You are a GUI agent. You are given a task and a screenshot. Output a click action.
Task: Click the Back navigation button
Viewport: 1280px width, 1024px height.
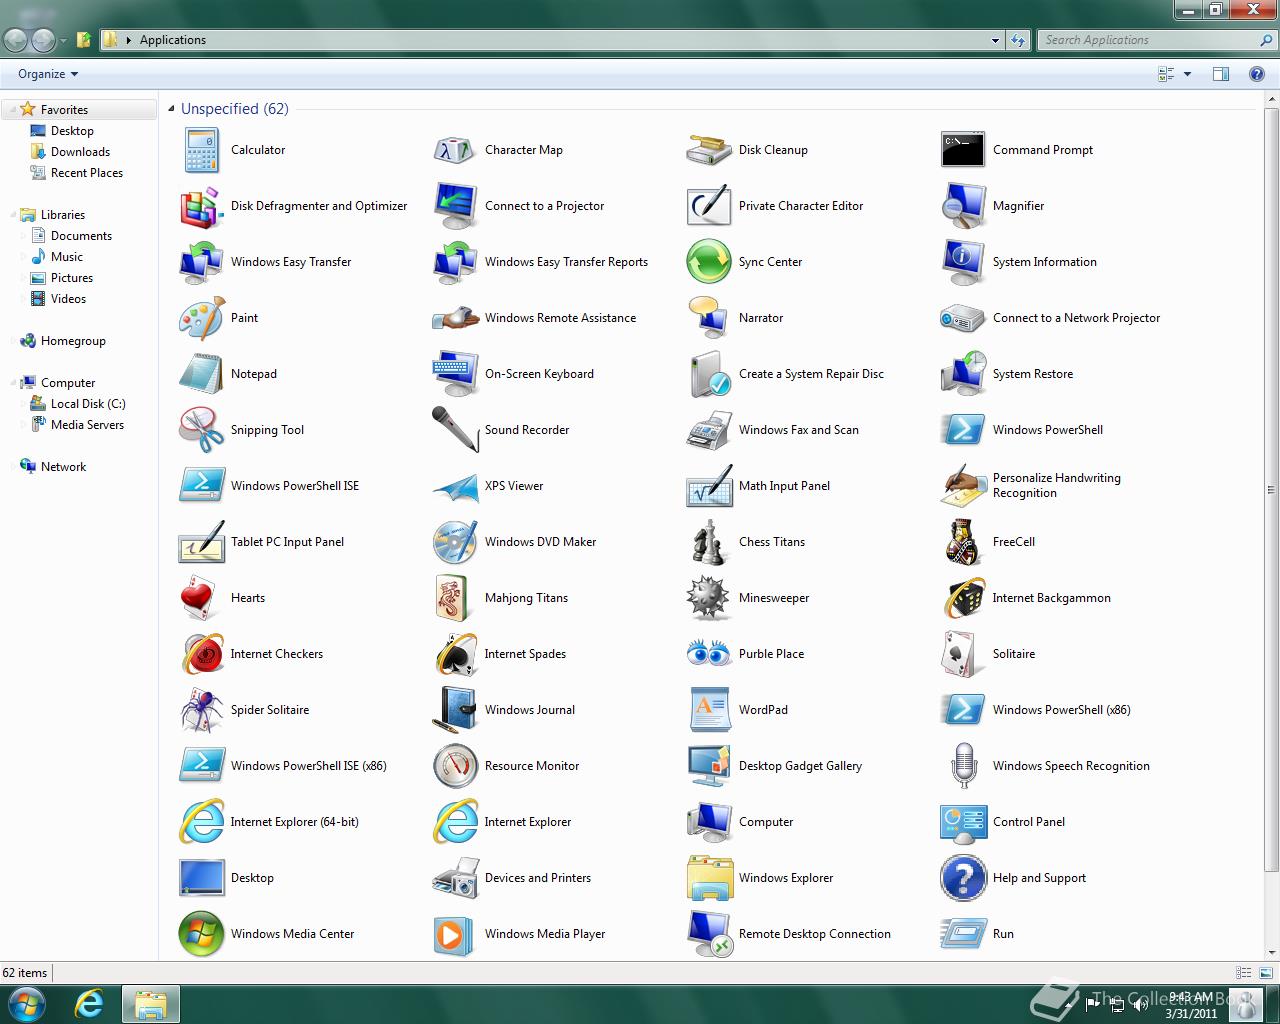pos(16,40)
